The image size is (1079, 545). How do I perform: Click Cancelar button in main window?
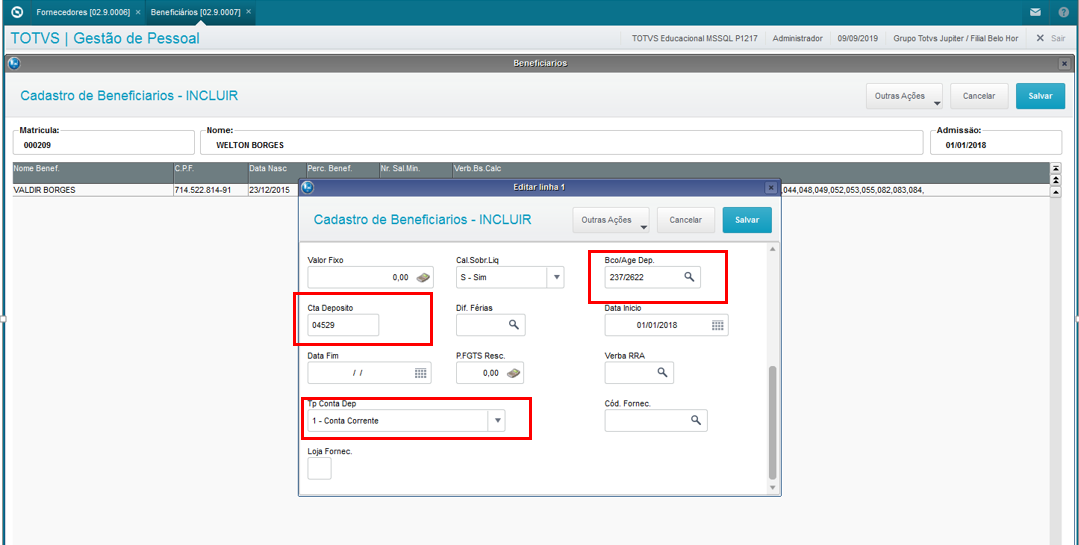(979, 96)
